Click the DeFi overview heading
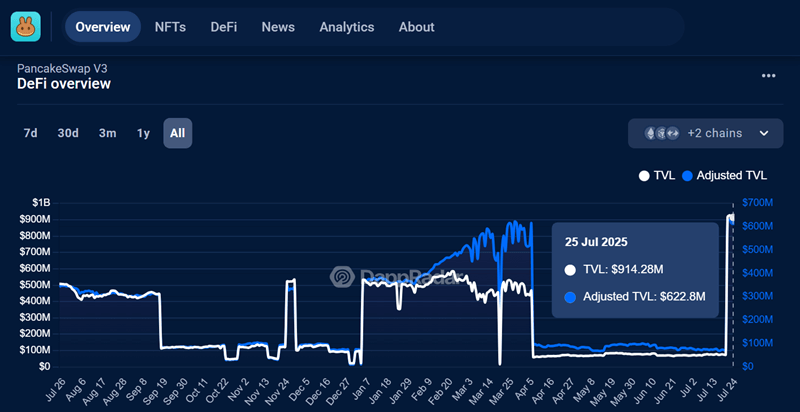Image resolution: width=800 pixels, height=412 pixels. pos(64,84)
